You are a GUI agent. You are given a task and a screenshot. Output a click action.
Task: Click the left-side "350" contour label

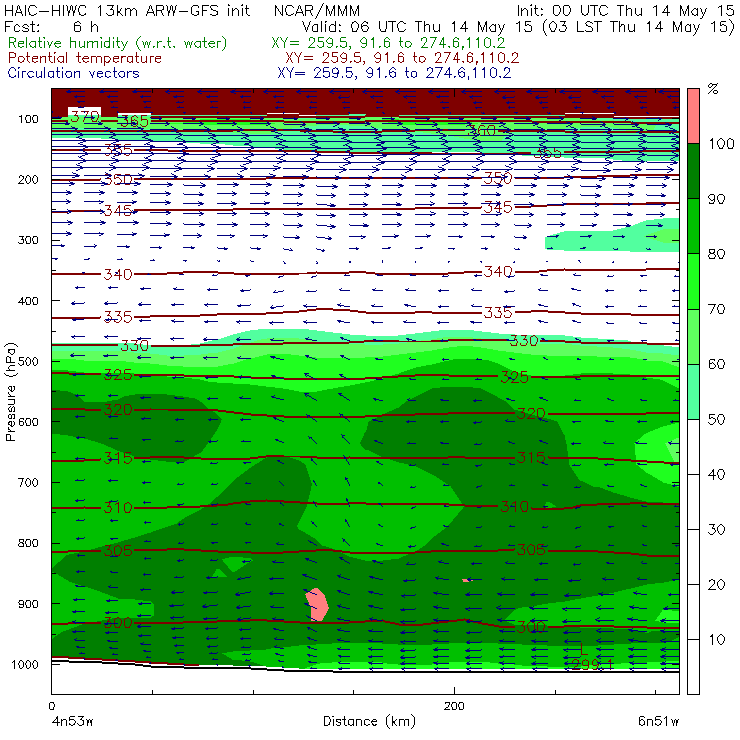tap(118, 179)
